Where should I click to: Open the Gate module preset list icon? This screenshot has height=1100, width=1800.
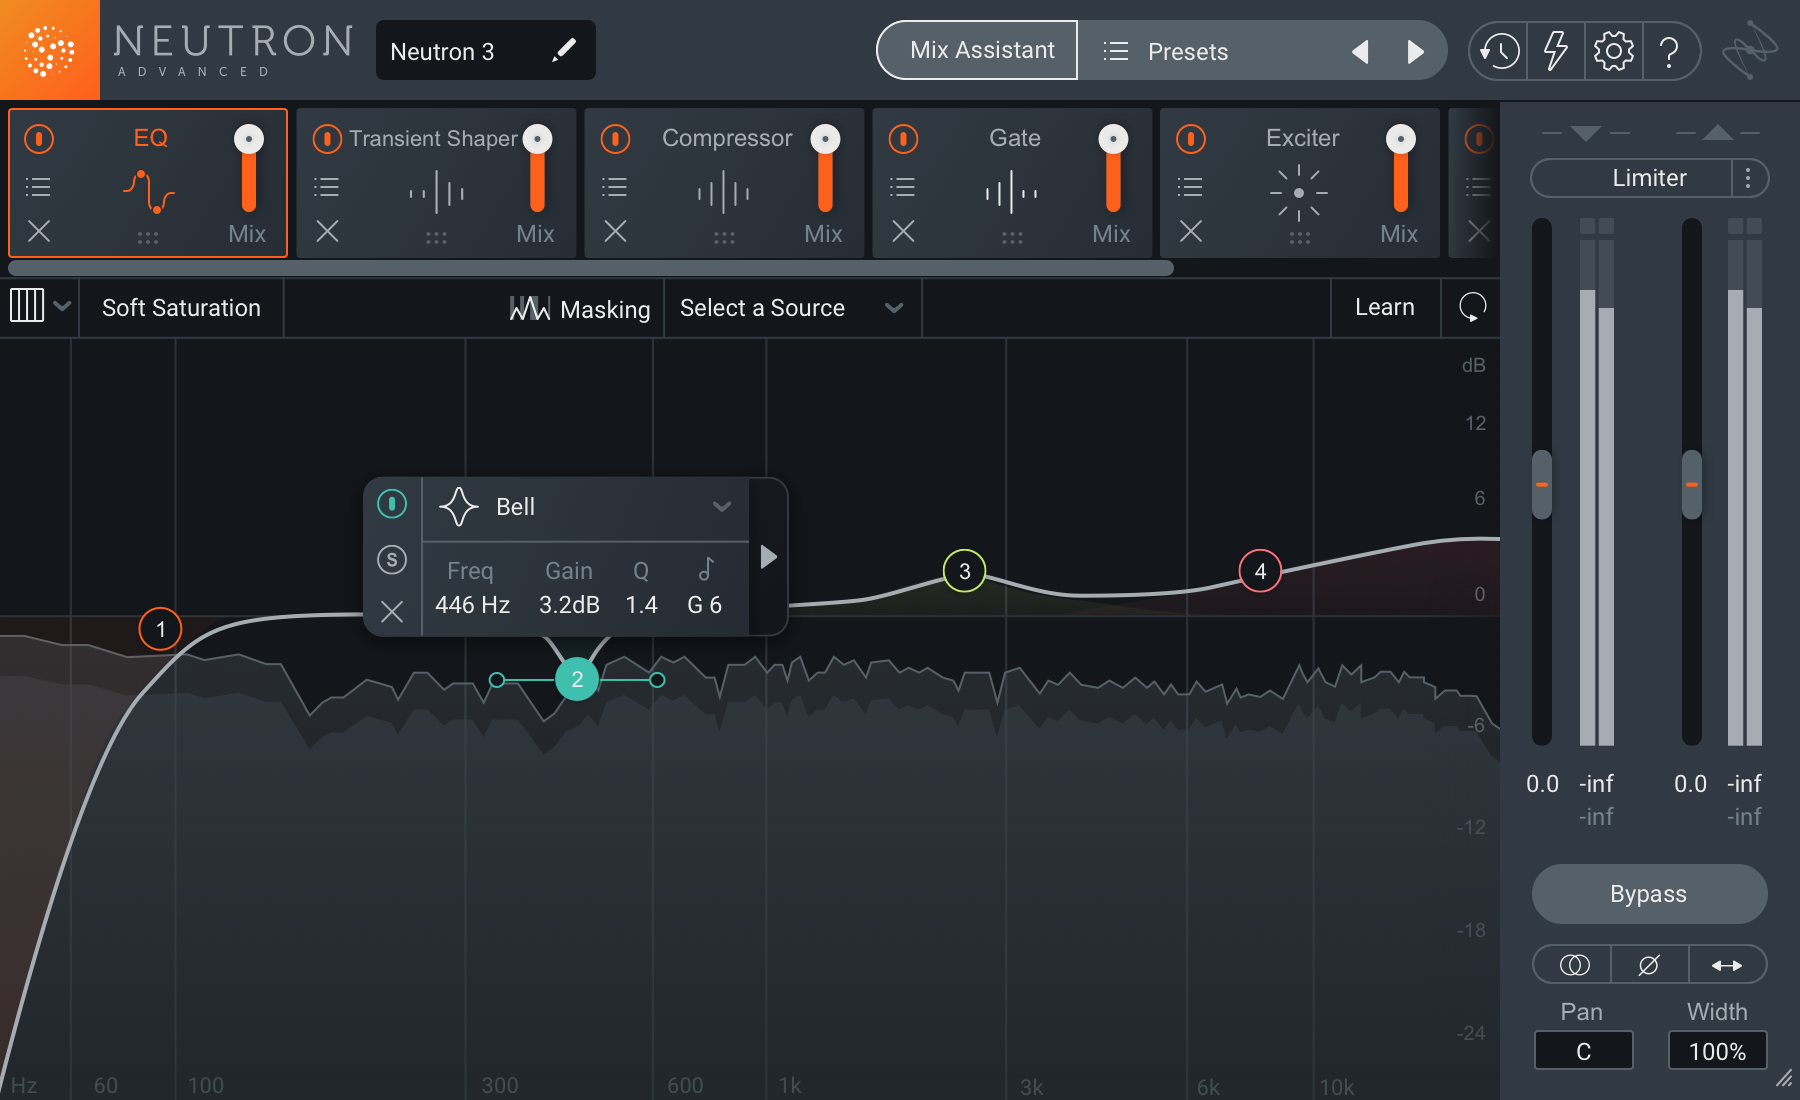(x=902, y=187)
